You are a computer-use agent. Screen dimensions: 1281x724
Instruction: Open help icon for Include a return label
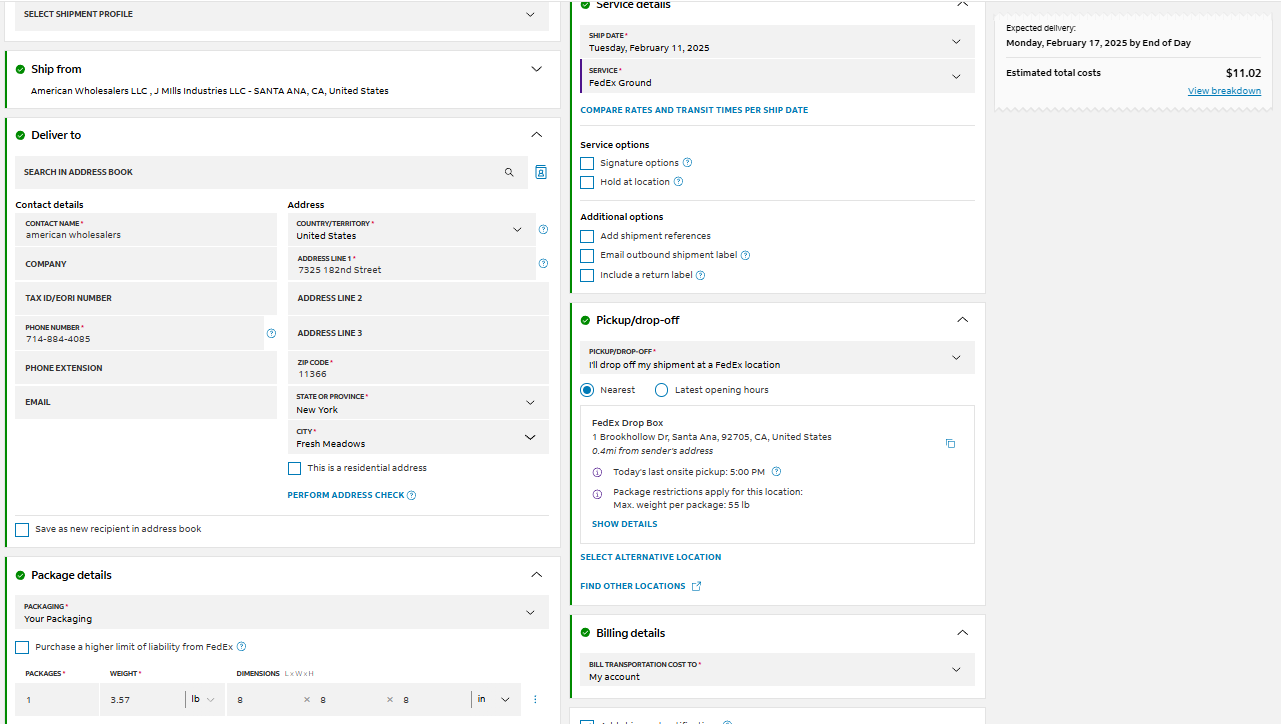(700, 275)
